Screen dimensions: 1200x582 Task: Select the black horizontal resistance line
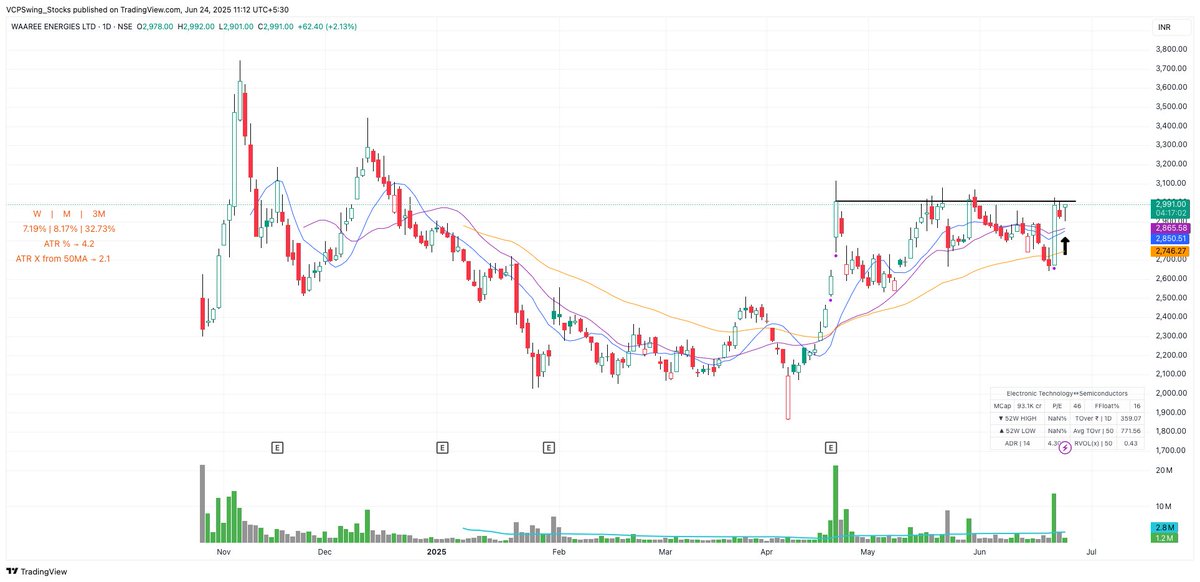[955, 202]
